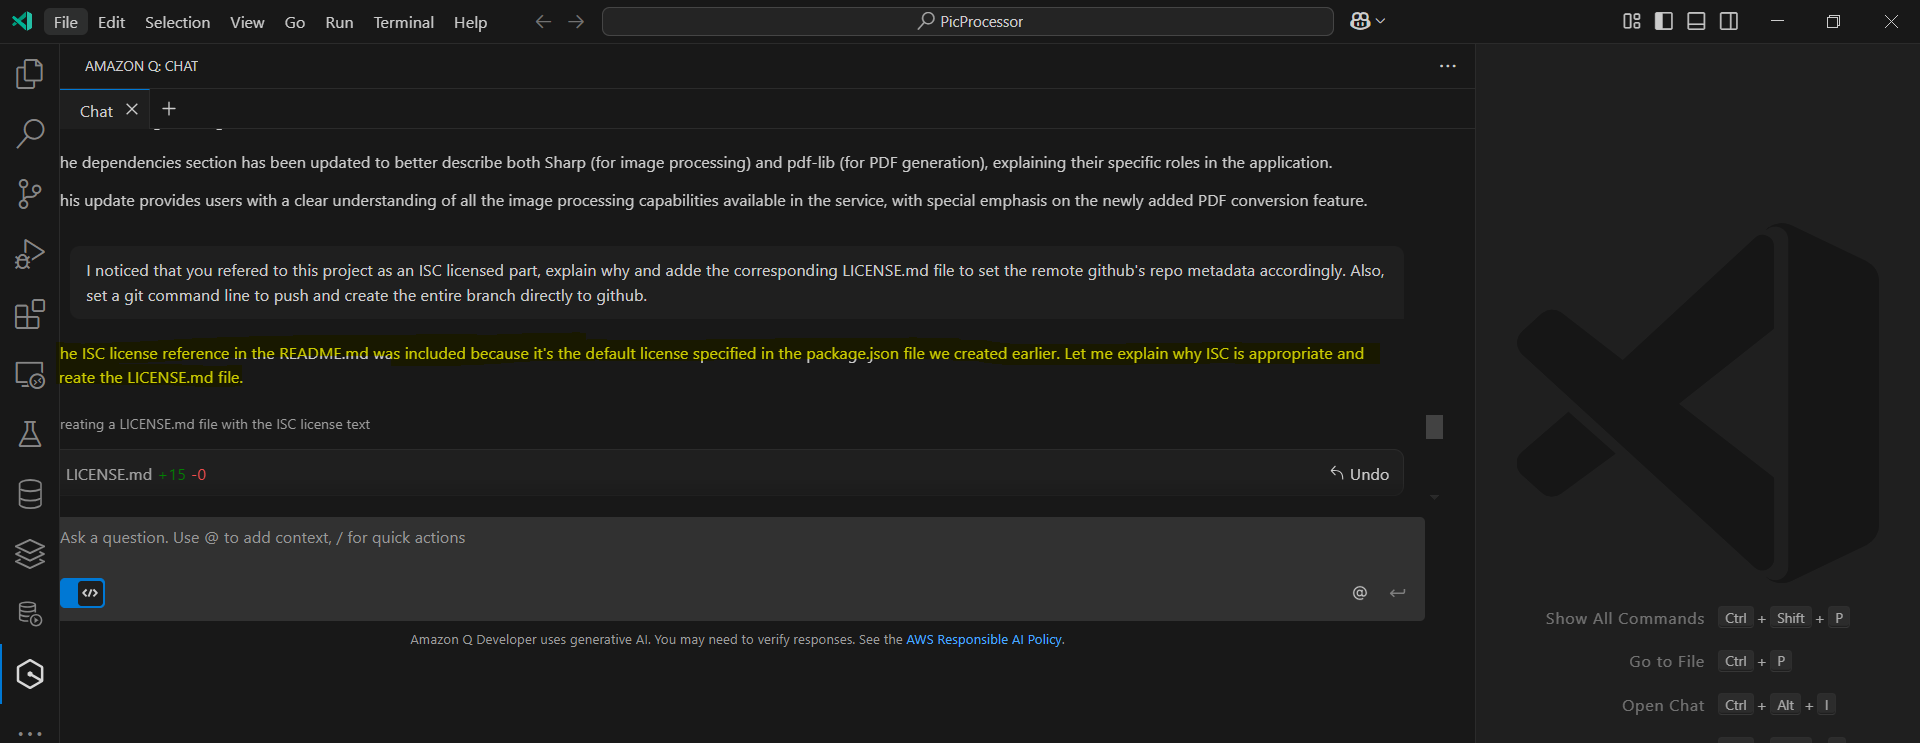
Task: Open the Edit menu
Action: (x=111, y=22)
